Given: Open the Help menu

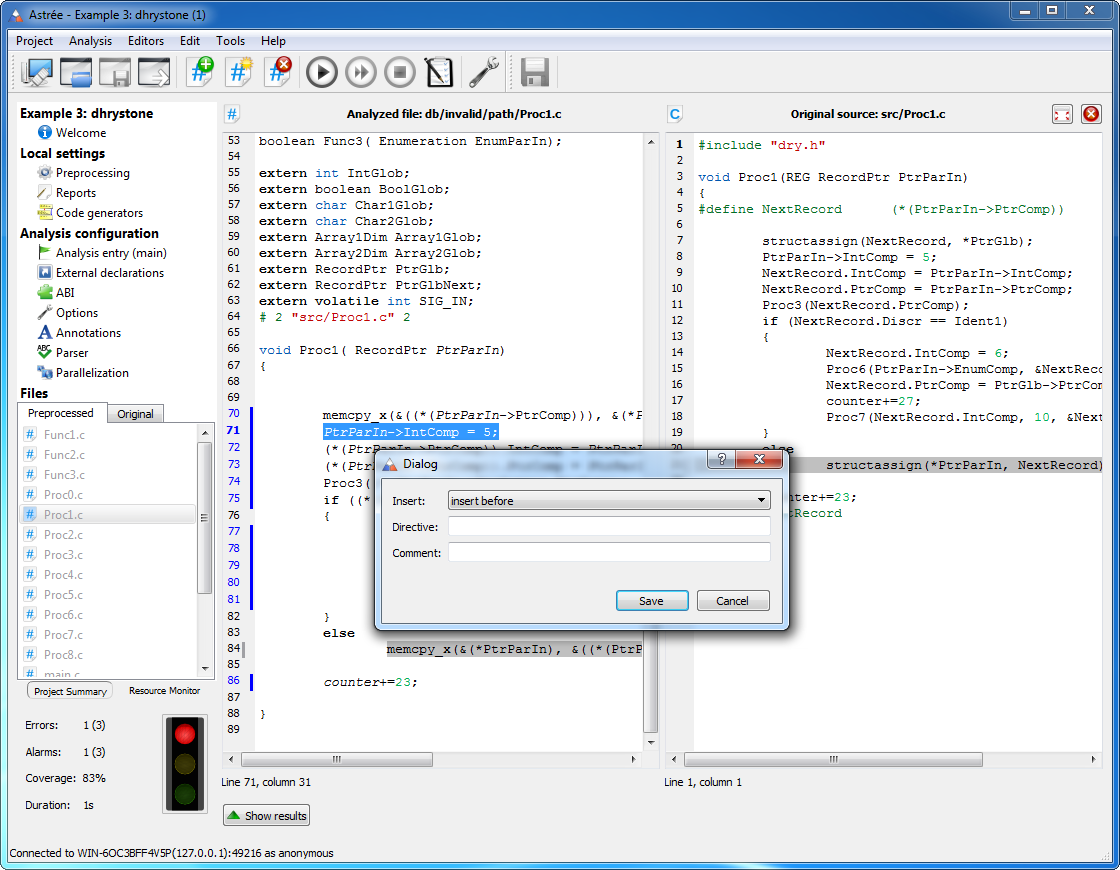Looking at the screenshot, I should pos(273,41).
